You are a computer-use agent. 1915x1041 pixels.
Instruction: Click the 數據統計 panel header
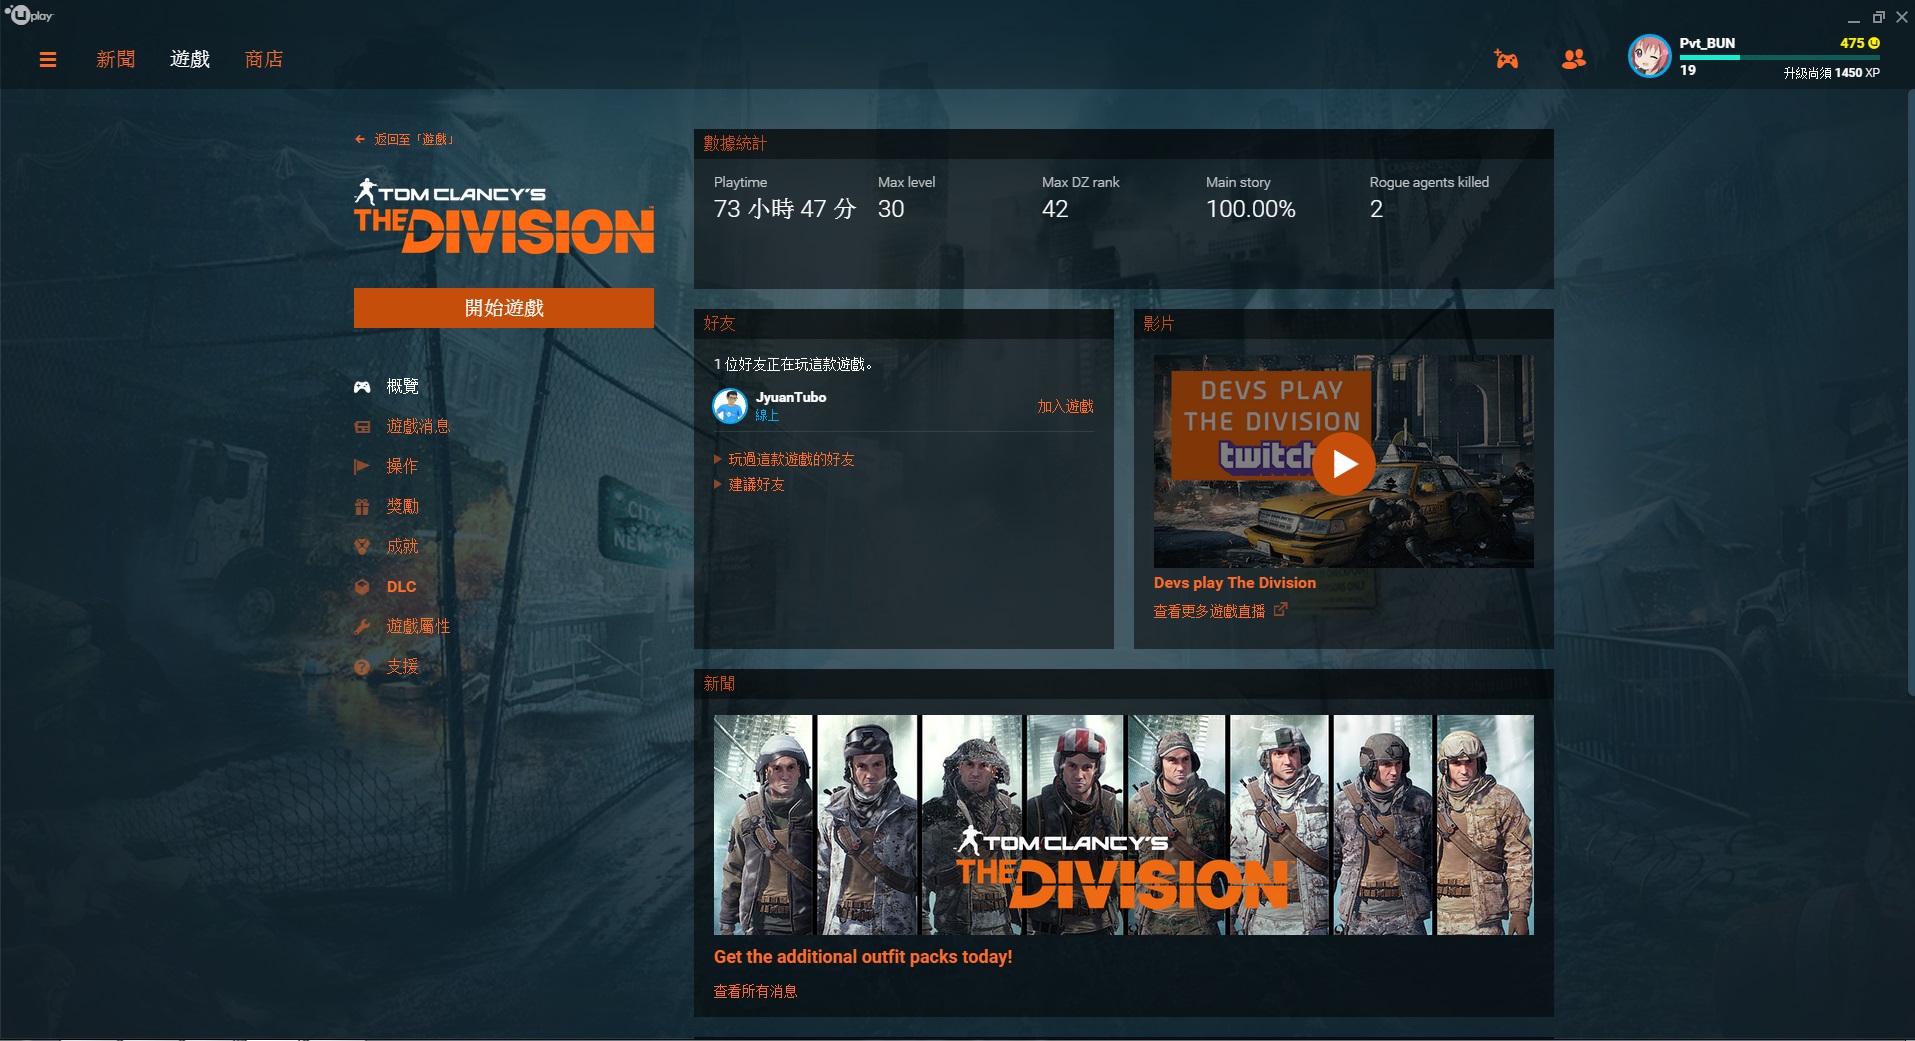pos(1124,144)
